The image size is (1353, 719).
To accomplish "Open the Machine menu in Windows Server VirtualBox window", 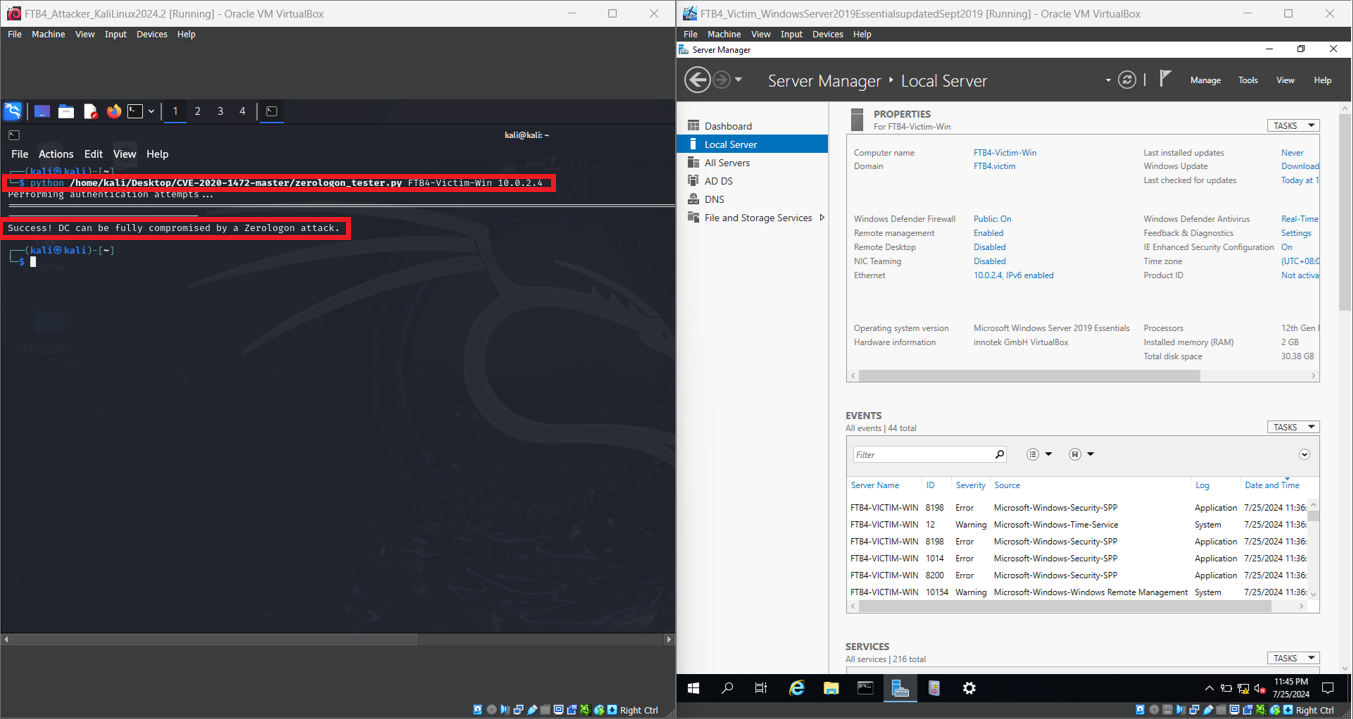I will click(x=724, y=34).
